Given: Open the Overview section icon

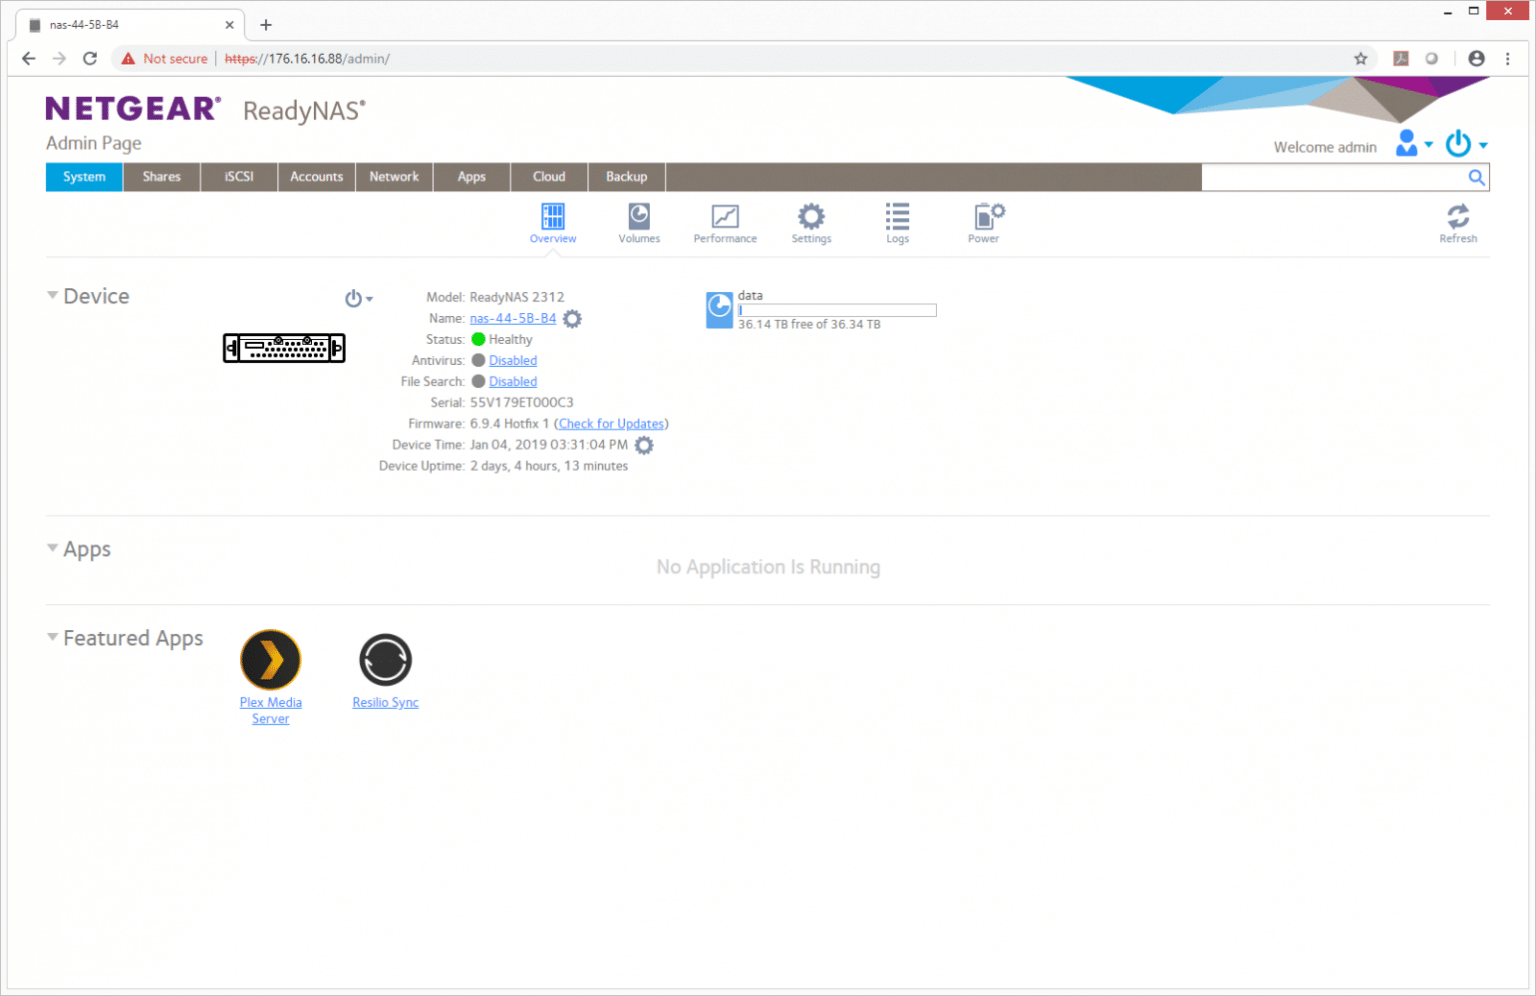Looking at the screenshot, I should pyautogui.click(x=553, y=216).
